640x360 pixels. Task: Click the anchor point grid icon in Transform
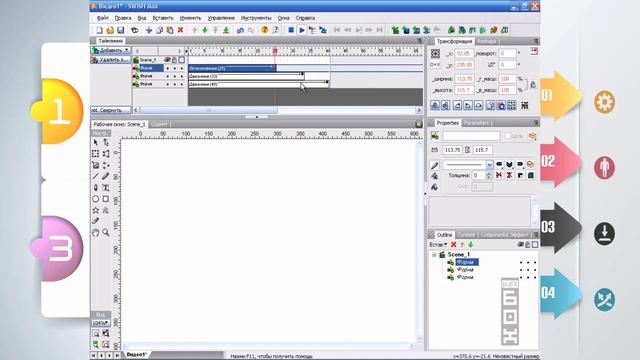coord(436,53)
